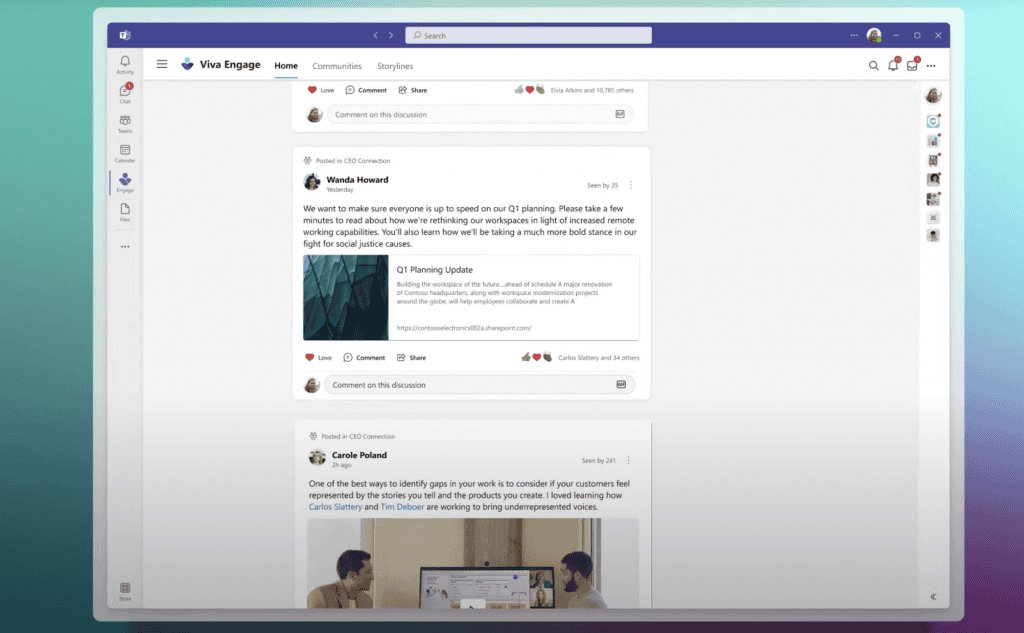Click Share on the top post

pos(413,90)
